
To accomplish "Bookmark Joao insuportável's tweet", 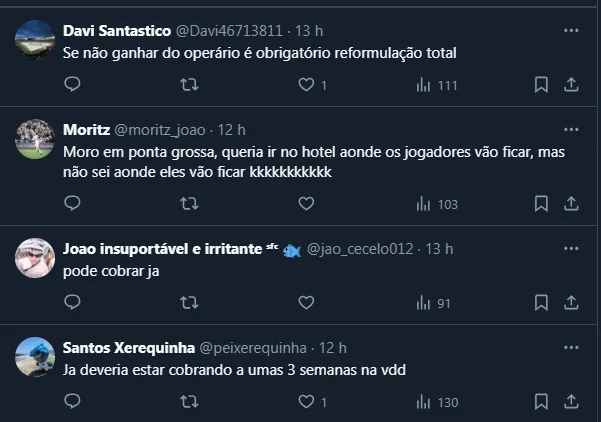I will click(541, 302).
